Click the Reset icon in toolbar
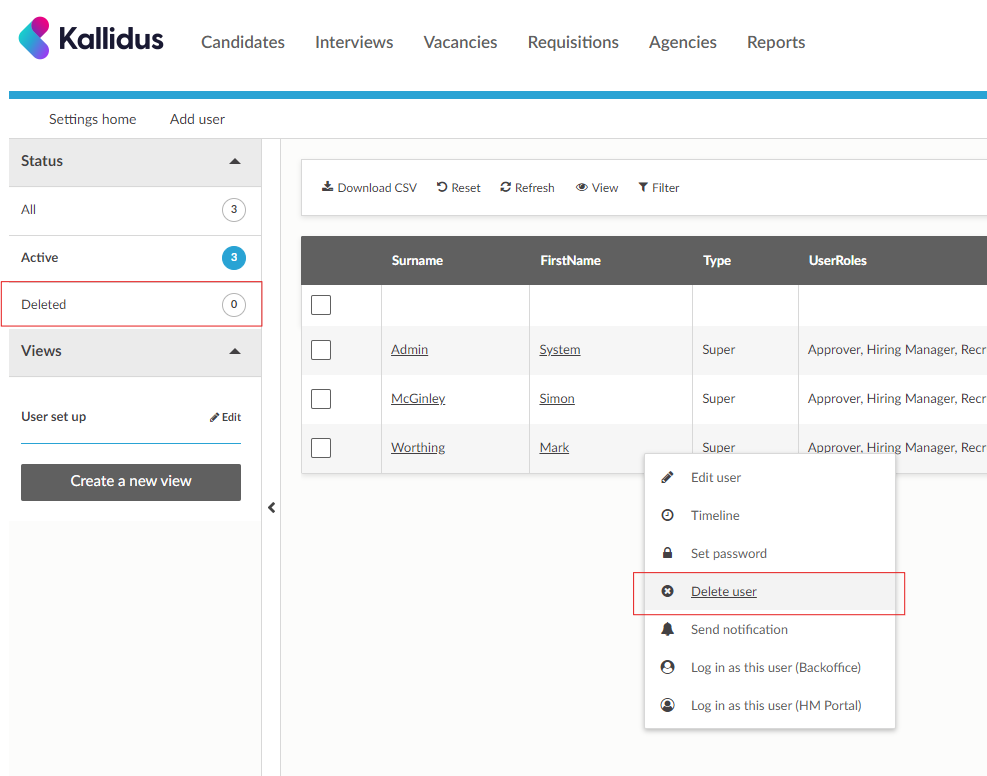Viewport: 987px width, 776px height. pyautogui.click(x=442, y=187)
